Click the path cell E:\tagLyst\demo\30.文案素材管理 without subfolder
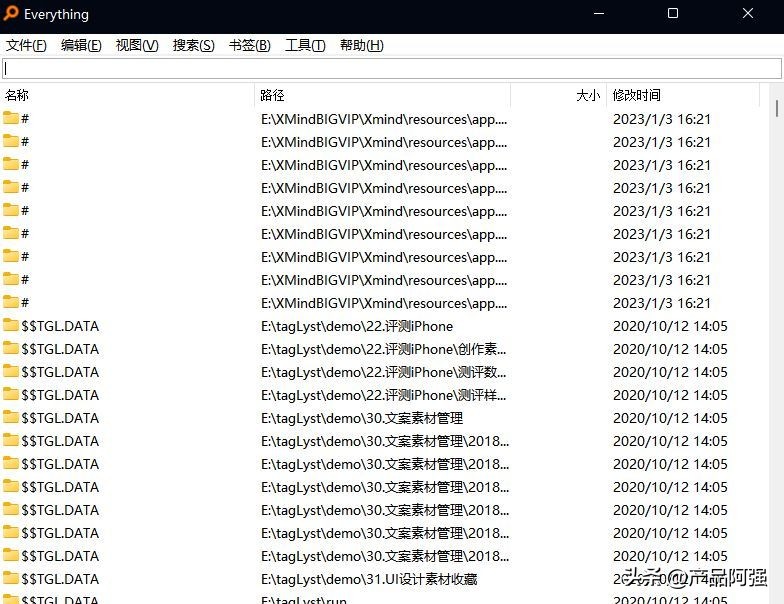Viewport: 784px width, 604px height. click(362, 418)
